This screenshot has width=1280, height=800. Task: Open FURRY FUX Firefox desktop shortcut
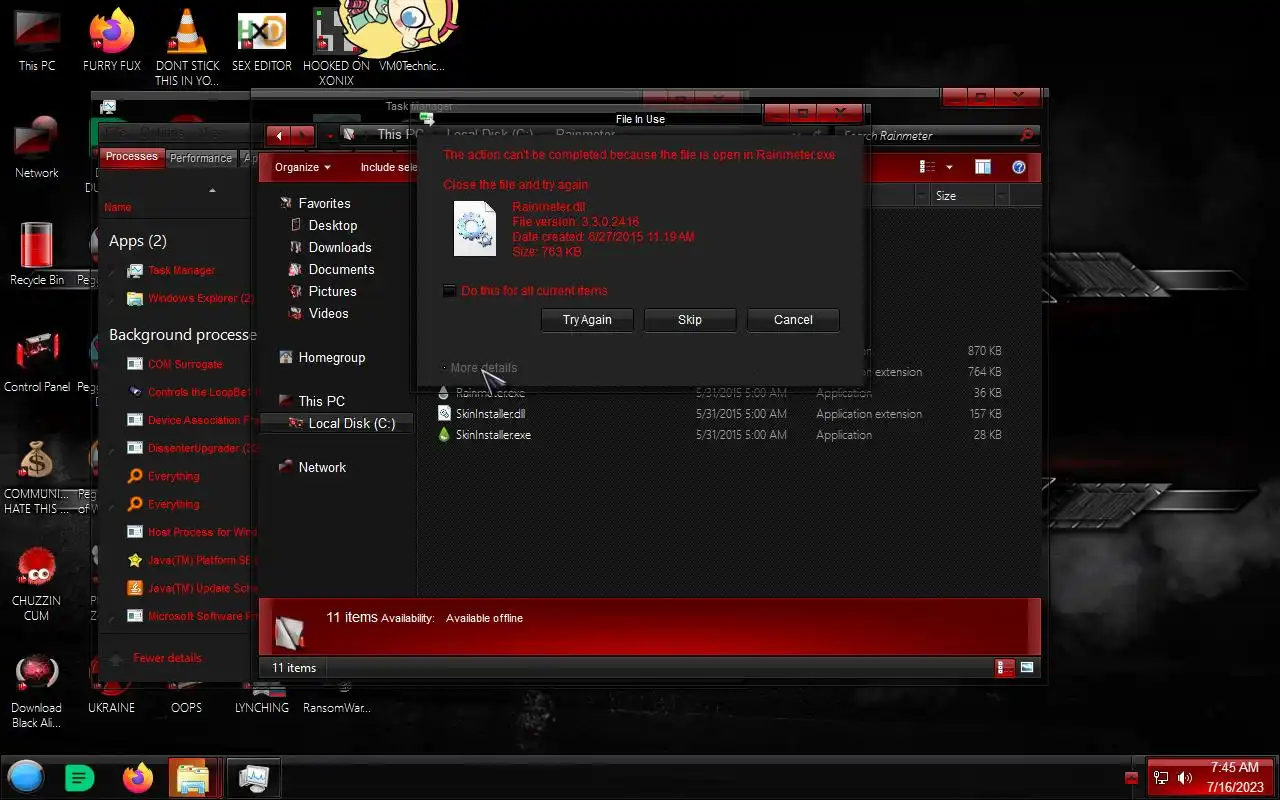point(112,40)
